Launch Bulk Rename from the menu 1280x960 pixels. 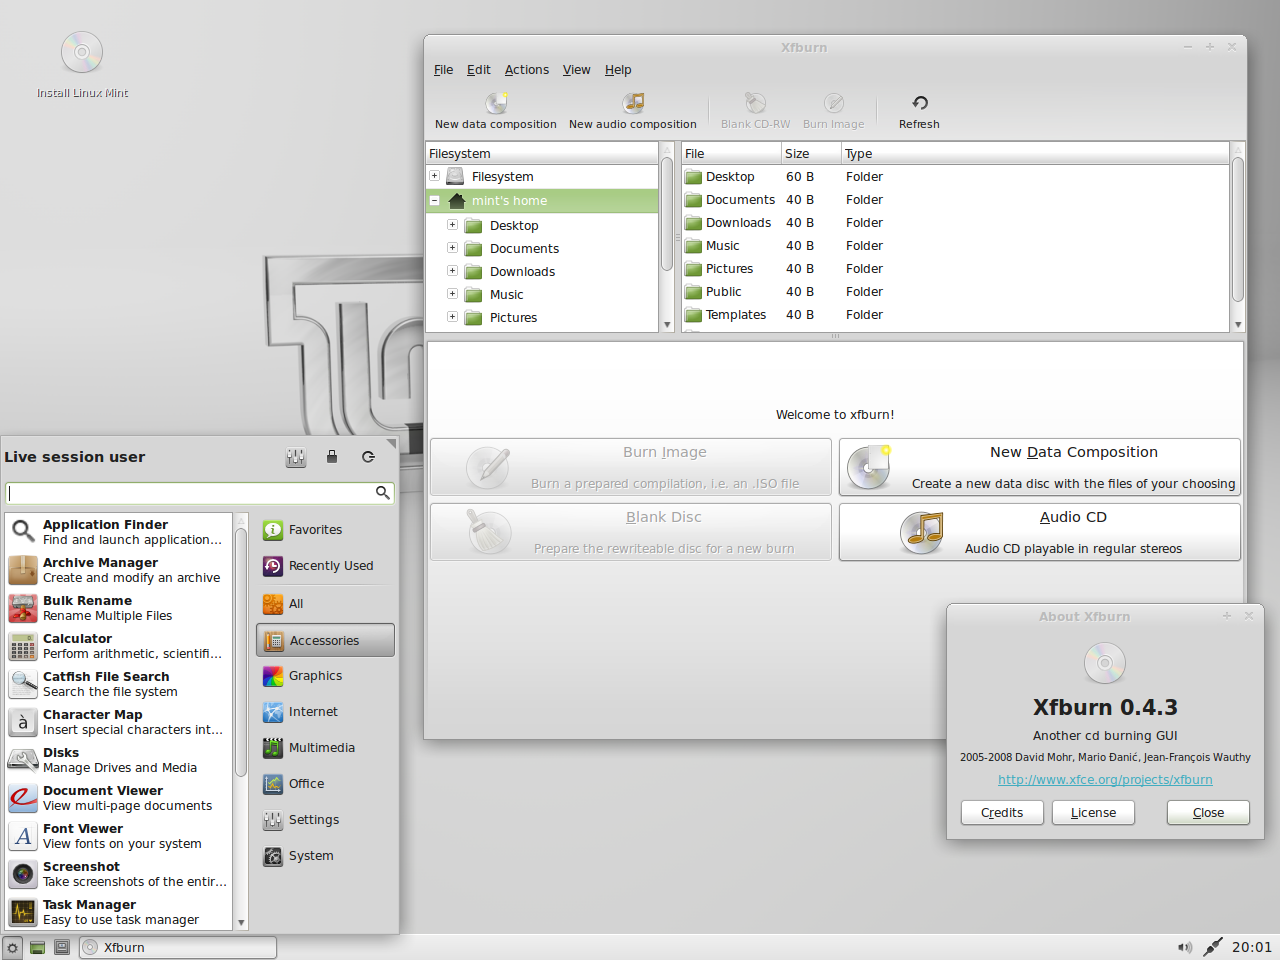pos(118,608)
